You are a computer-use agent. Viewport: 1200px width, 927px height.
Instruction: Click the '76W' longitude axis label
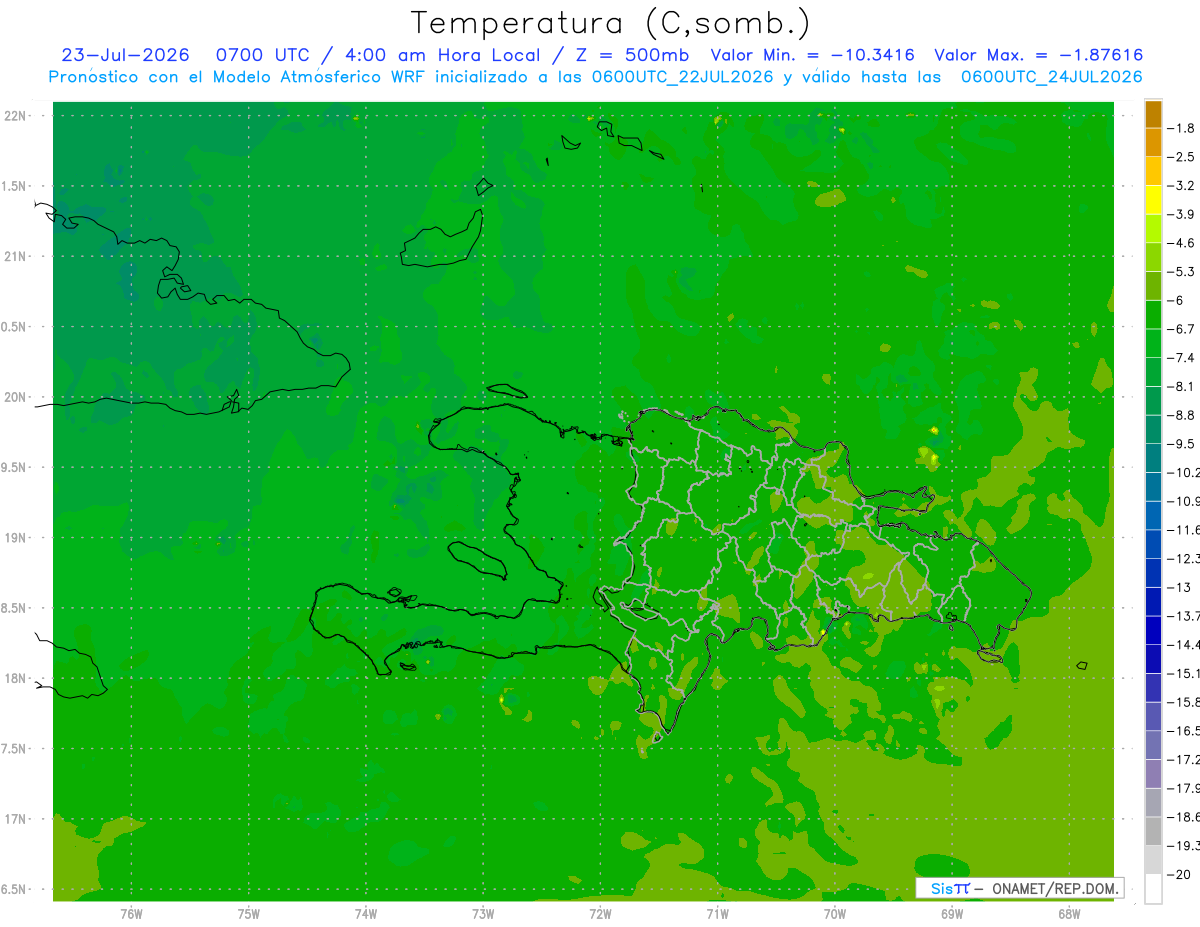click(x=131, y=914)
